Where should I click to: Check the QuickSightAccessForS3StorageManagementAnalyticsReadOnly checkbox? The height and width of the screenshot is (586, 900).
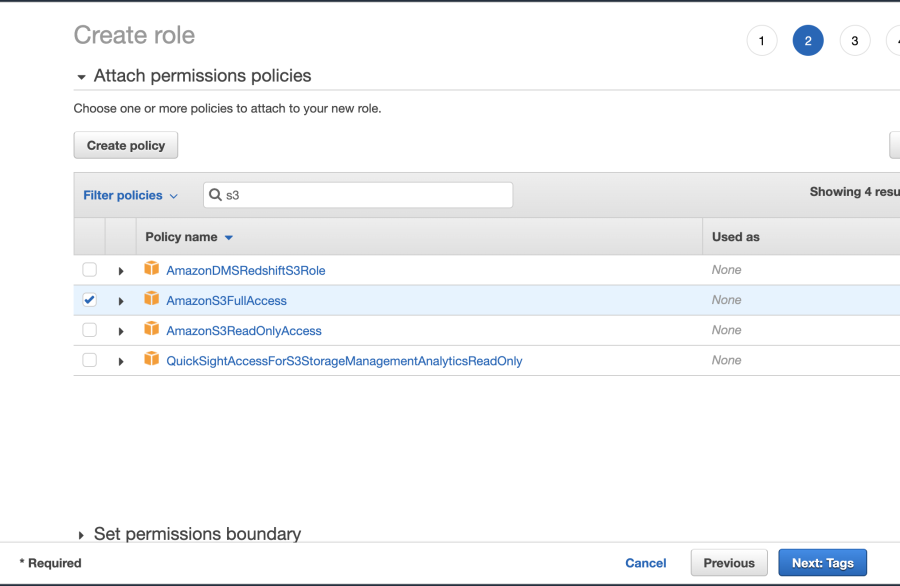point(90,360)
